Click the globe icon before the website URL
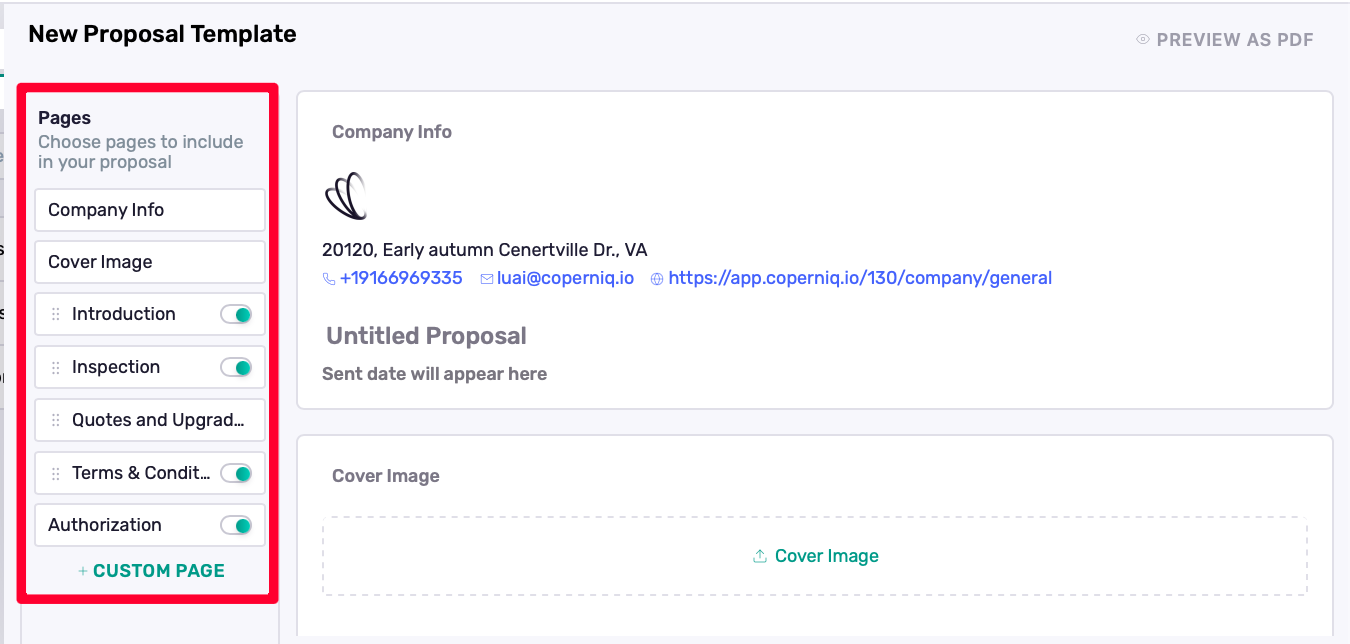 [x=657, y=279]
